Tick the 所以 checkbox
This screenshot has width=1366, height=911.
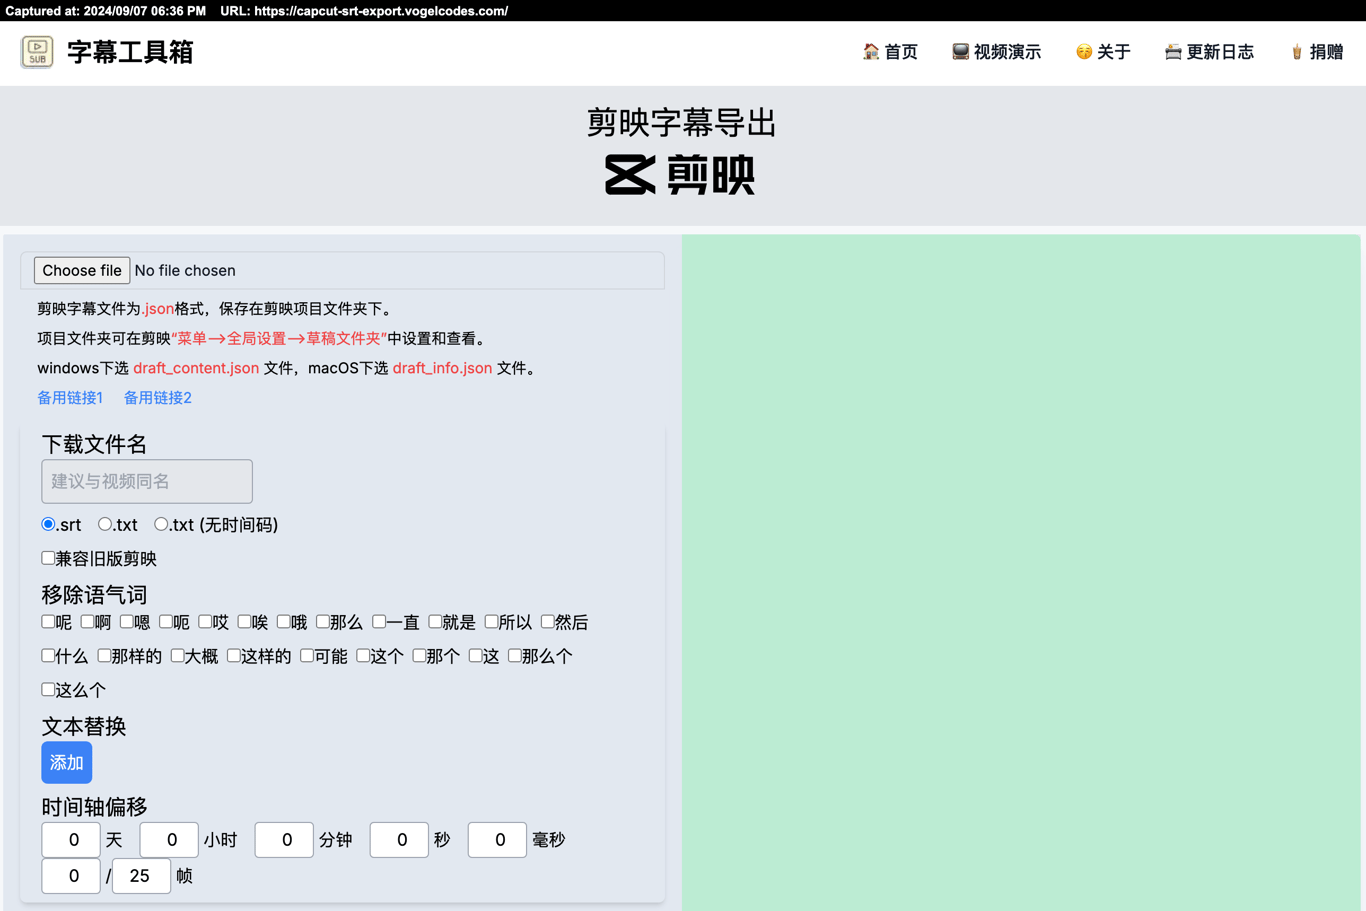click(491, 622)
